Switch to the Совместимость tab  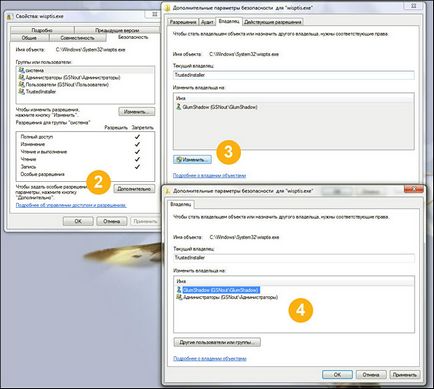coord(78,38)
